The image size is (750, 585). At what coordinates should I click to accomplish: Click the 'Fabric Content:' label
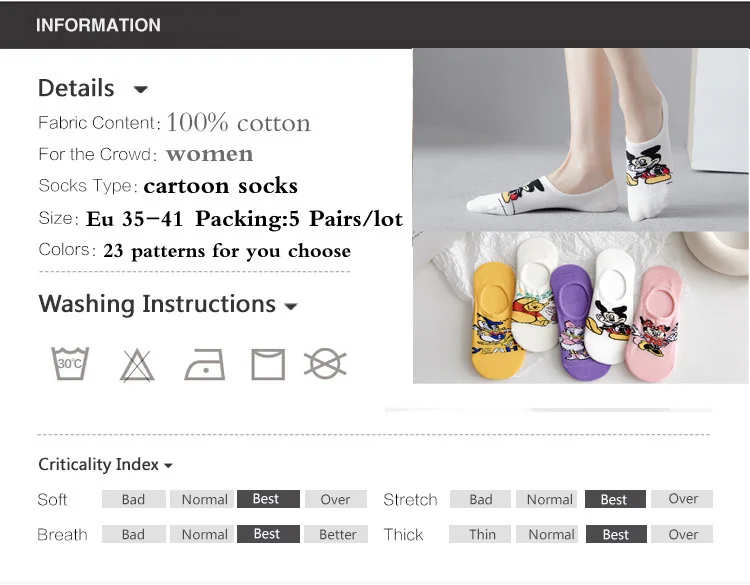[x=99, y=123]
